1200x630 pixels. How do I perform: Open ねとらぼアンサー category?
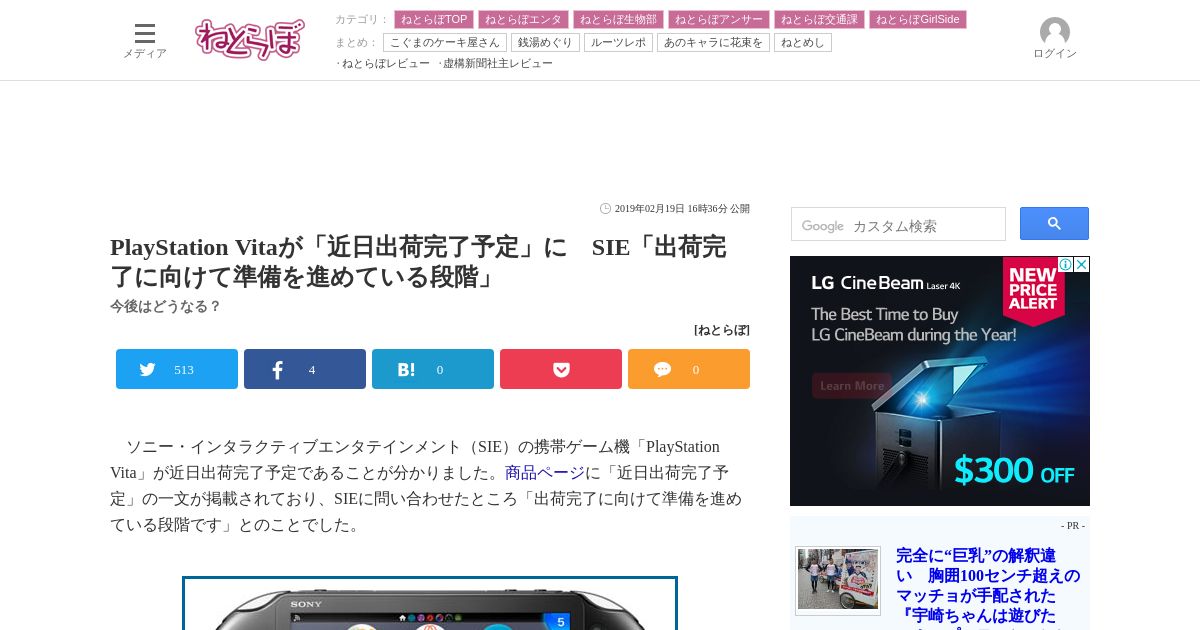tap(719, 19)
